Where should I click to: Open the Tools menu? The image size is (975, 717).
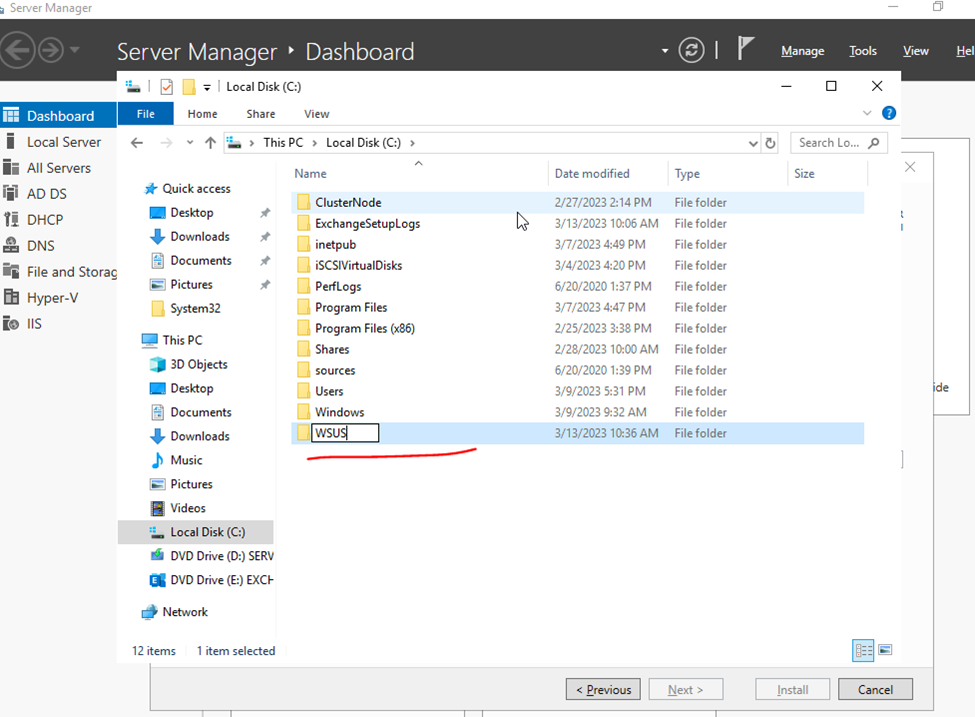point(862,51)
